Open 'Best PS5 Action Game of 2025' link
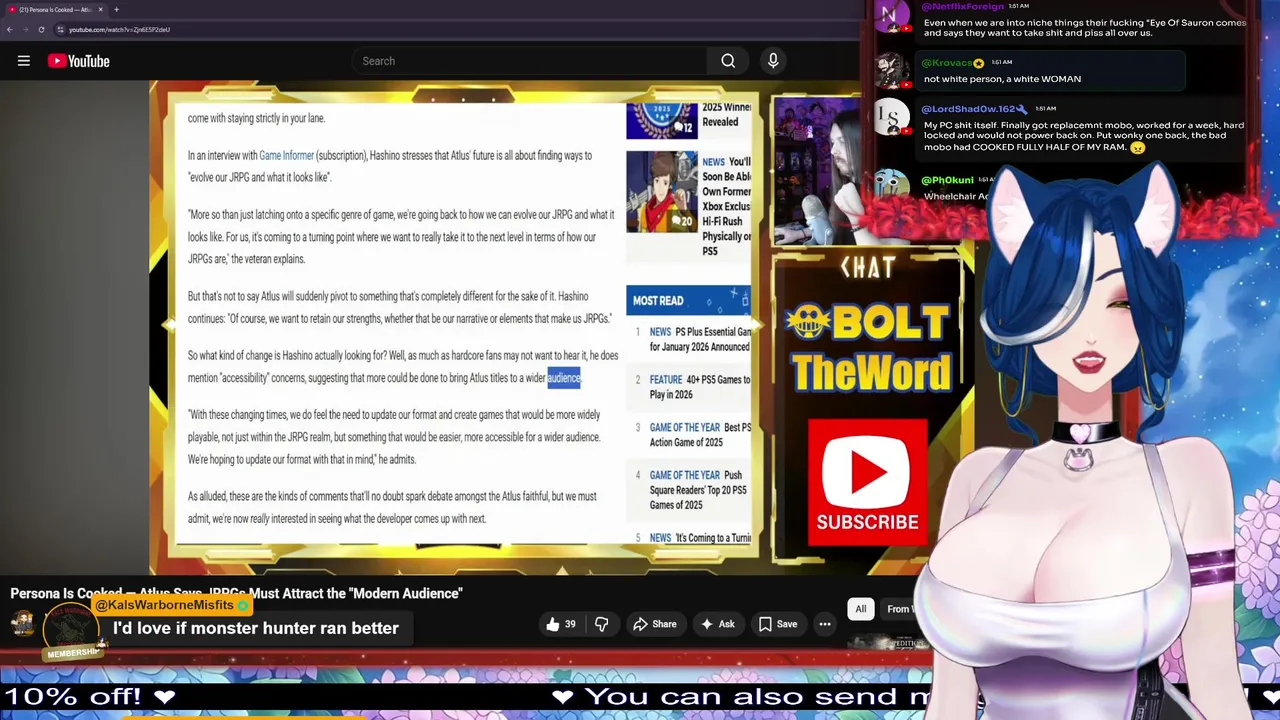 [x=699, y=435]
